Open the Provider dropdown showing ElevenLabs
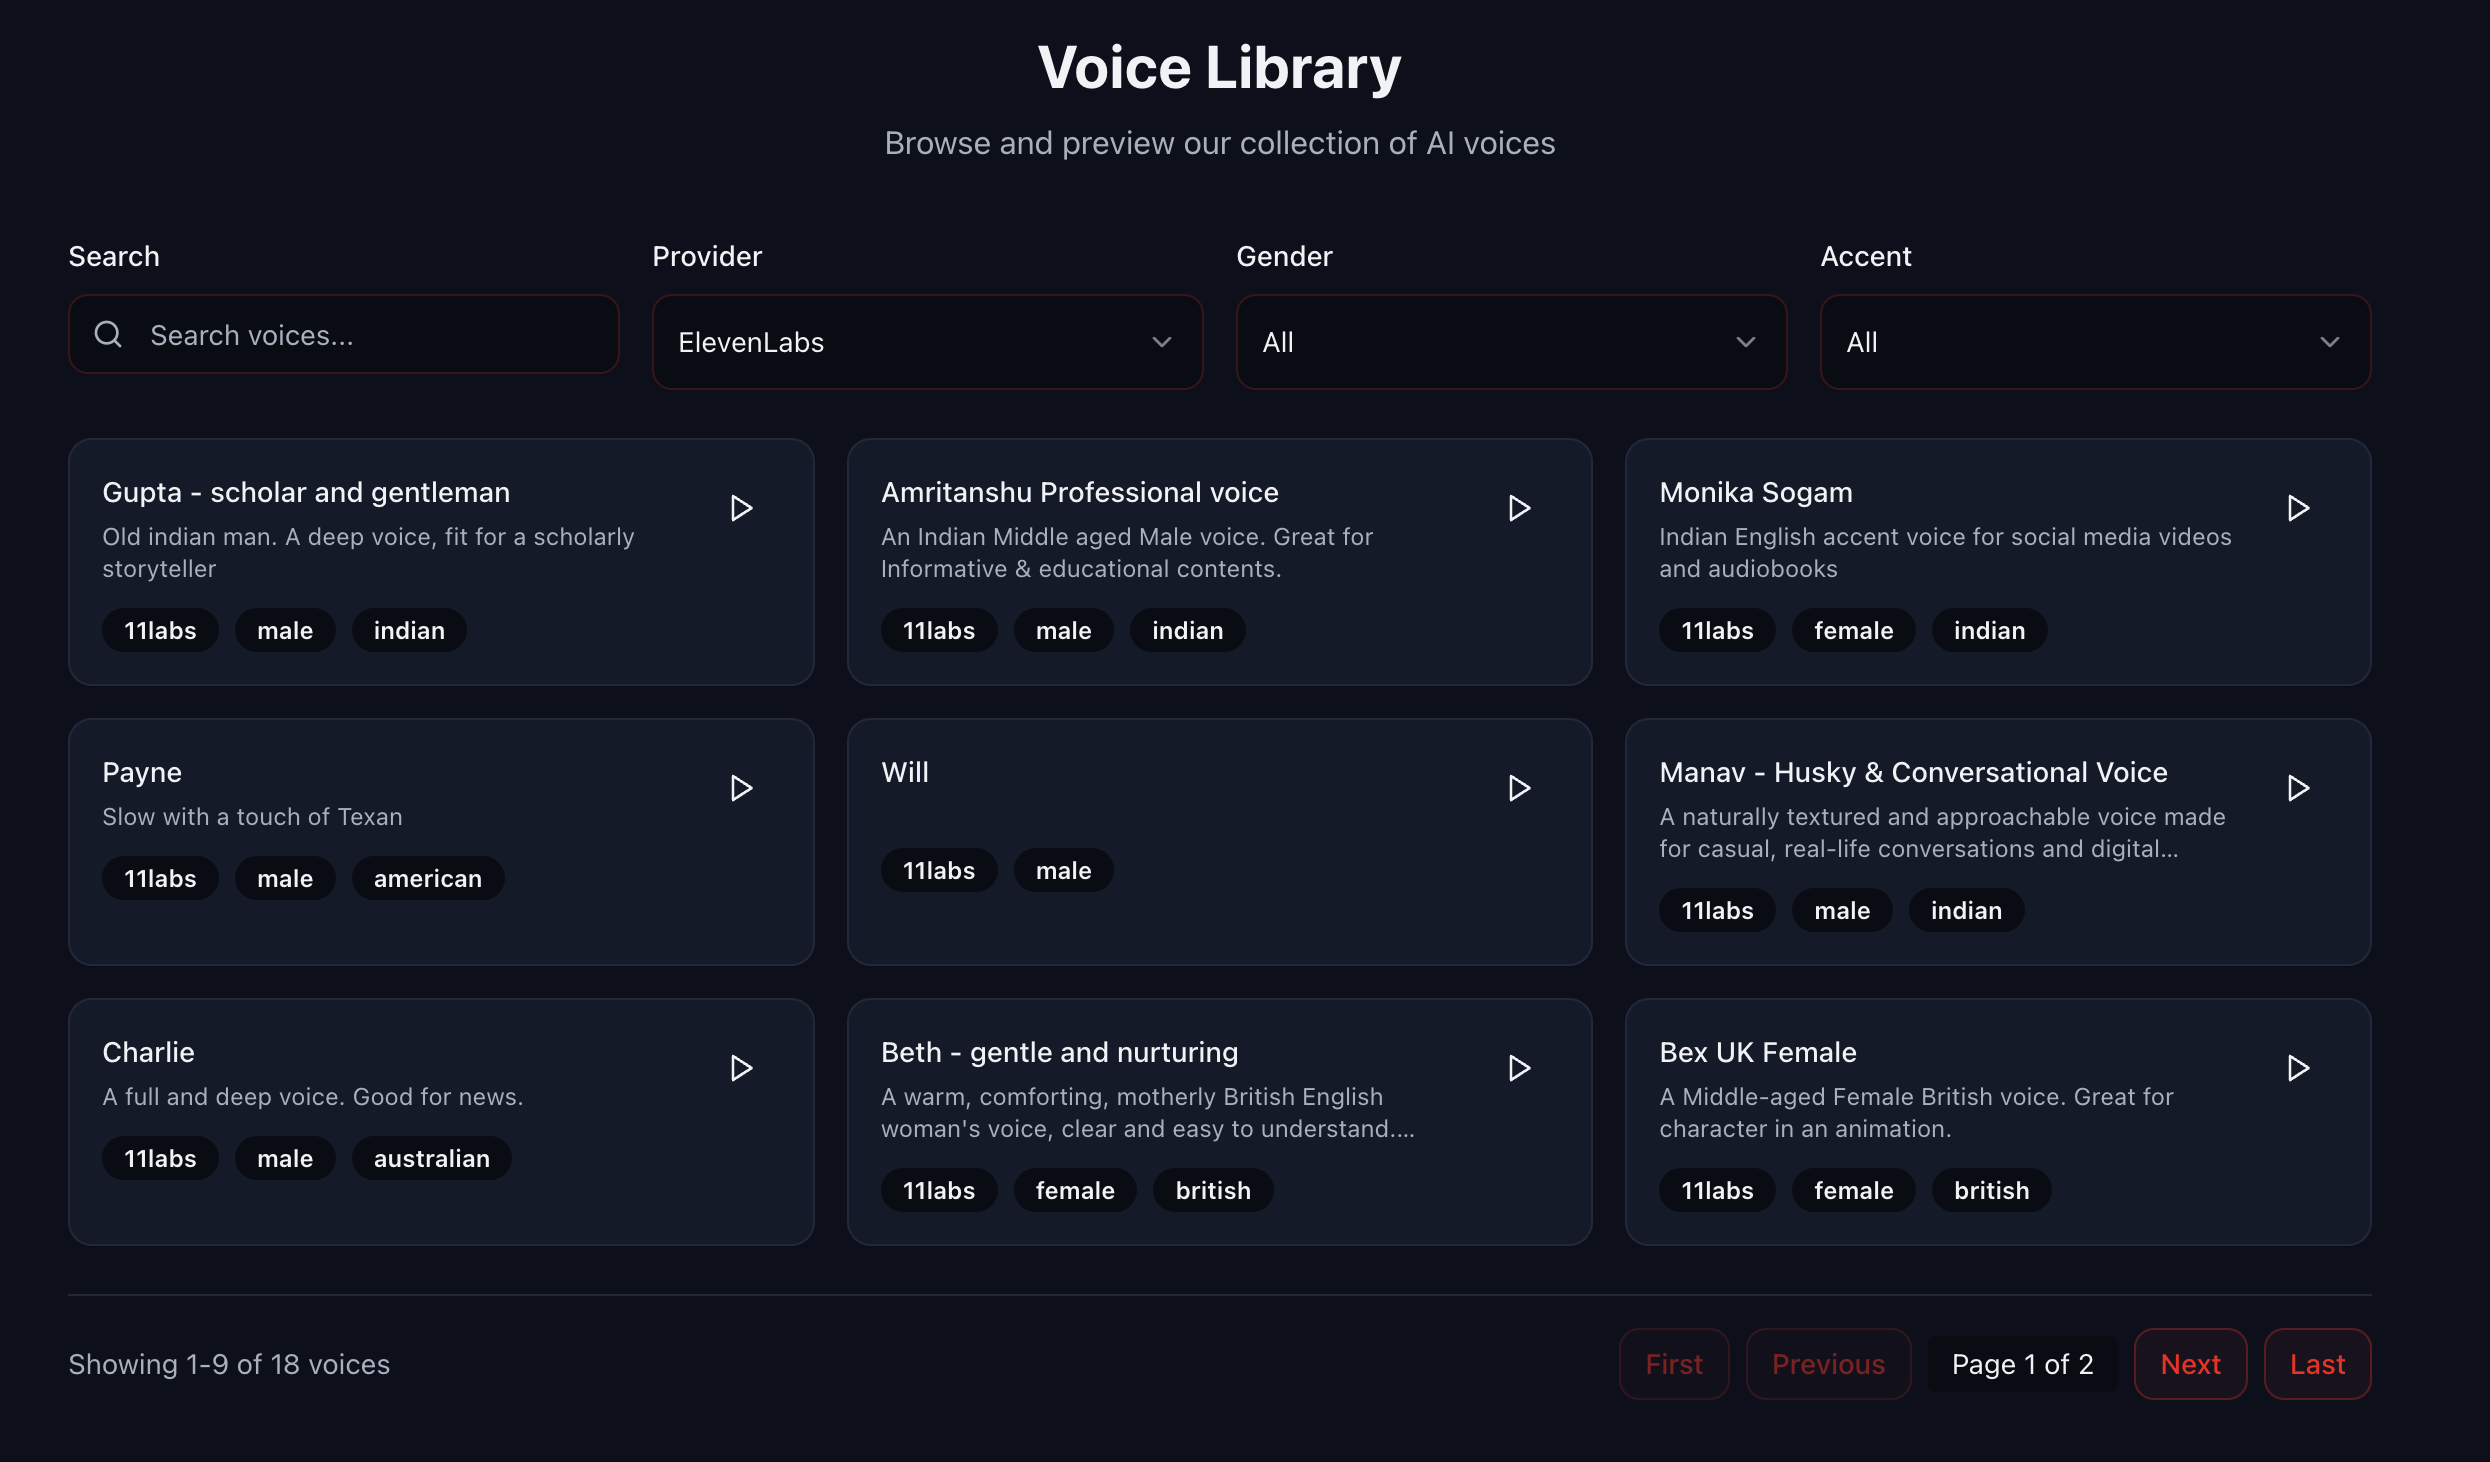Image resolution: width=2490 pixels, height=1462 pixels. click(x=926, y=341)
